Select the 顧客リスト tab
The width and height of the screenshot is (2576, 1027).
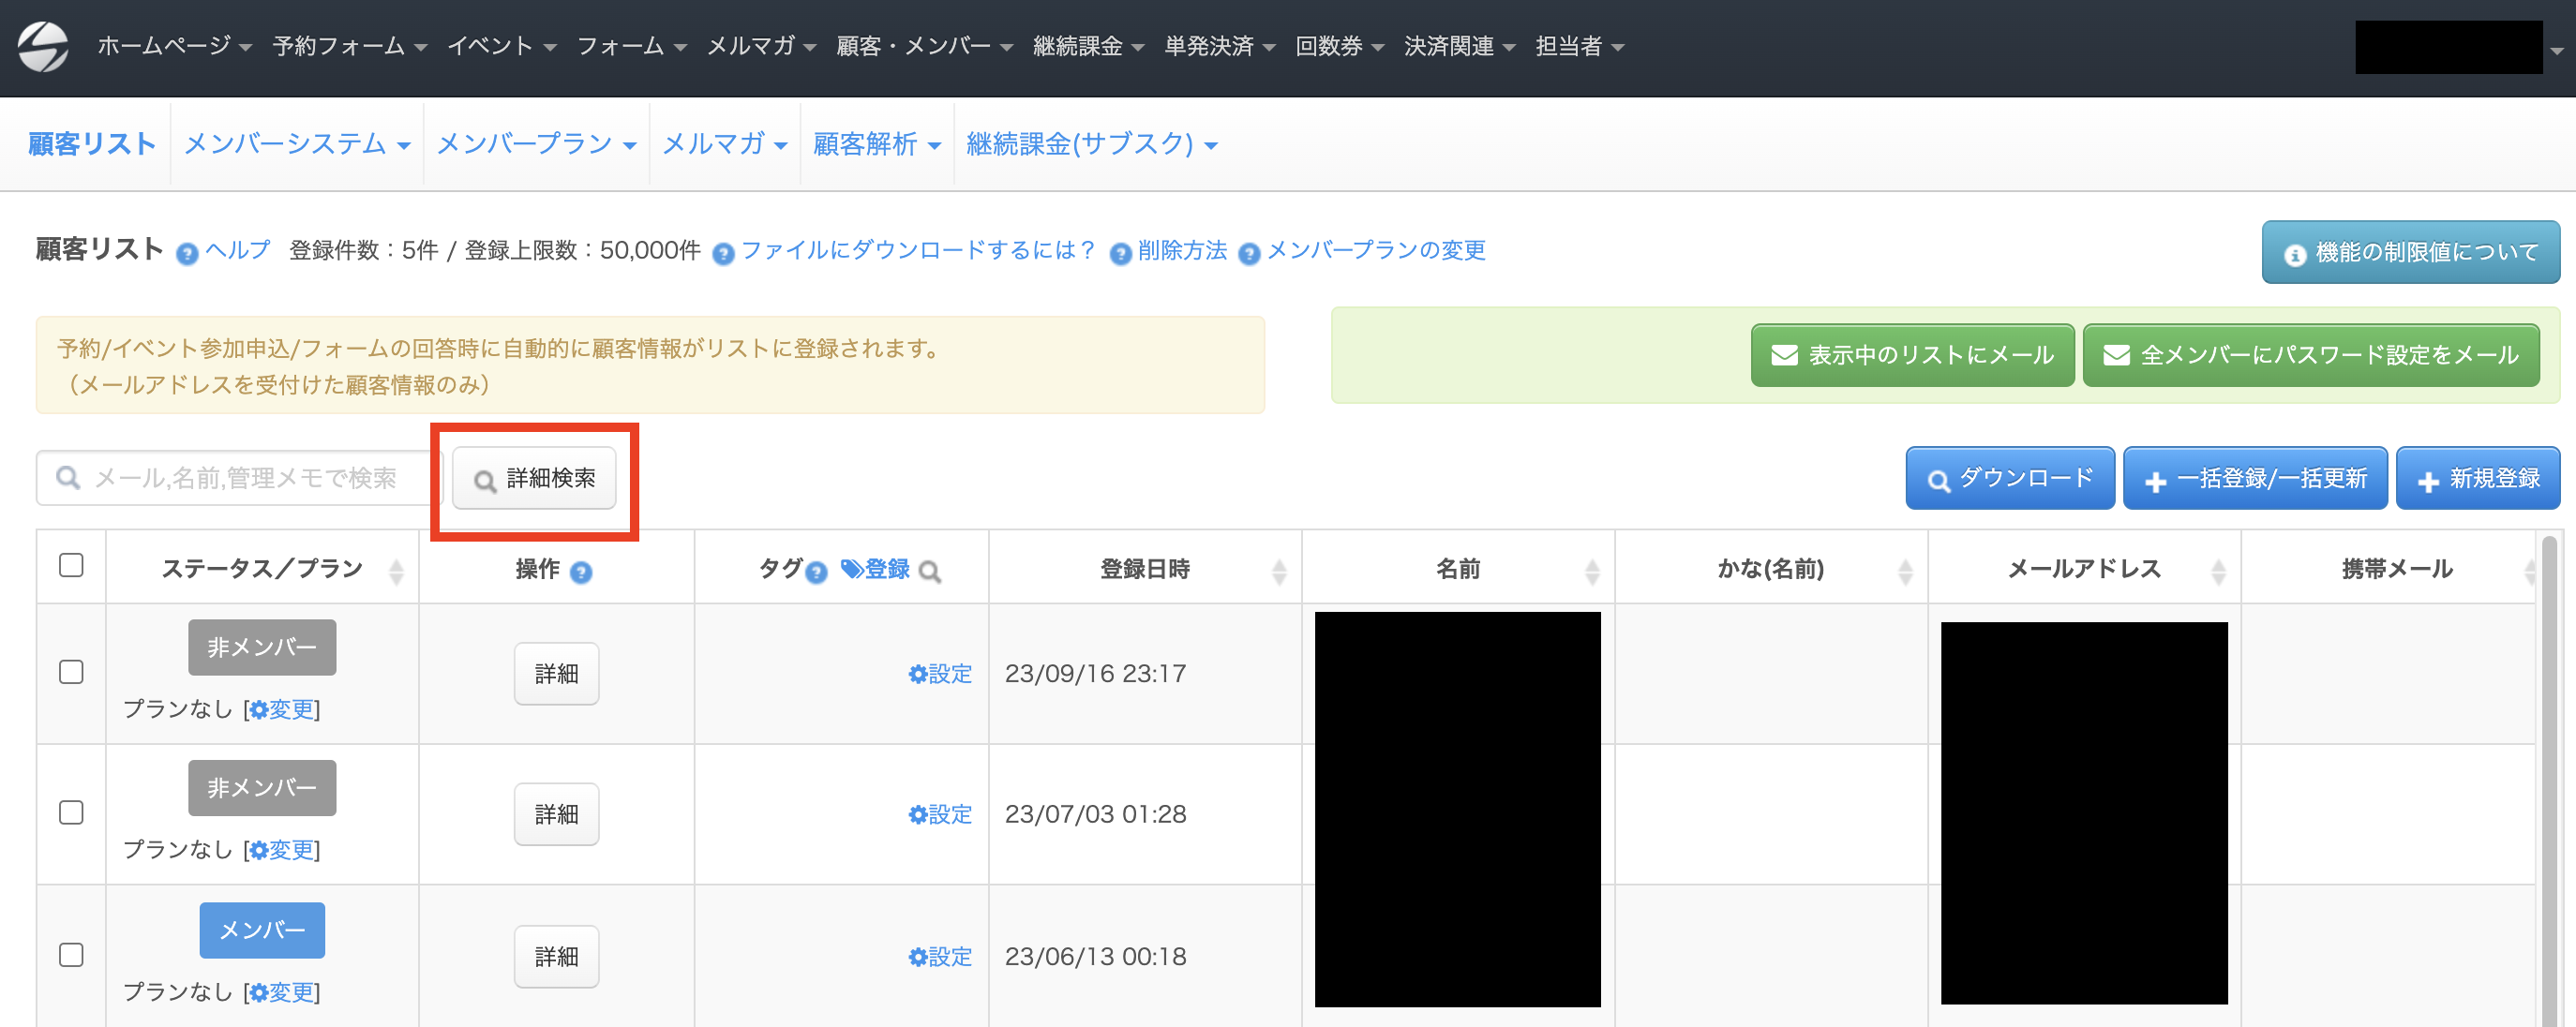(92, 145)
